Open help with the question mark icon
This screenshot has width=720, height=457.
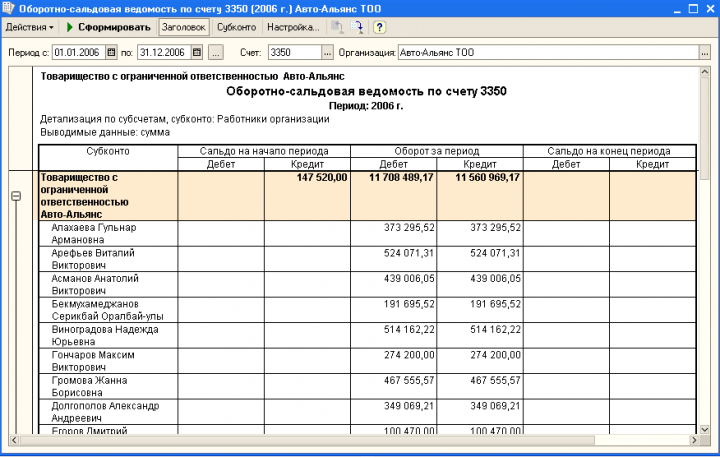point(379,27)
